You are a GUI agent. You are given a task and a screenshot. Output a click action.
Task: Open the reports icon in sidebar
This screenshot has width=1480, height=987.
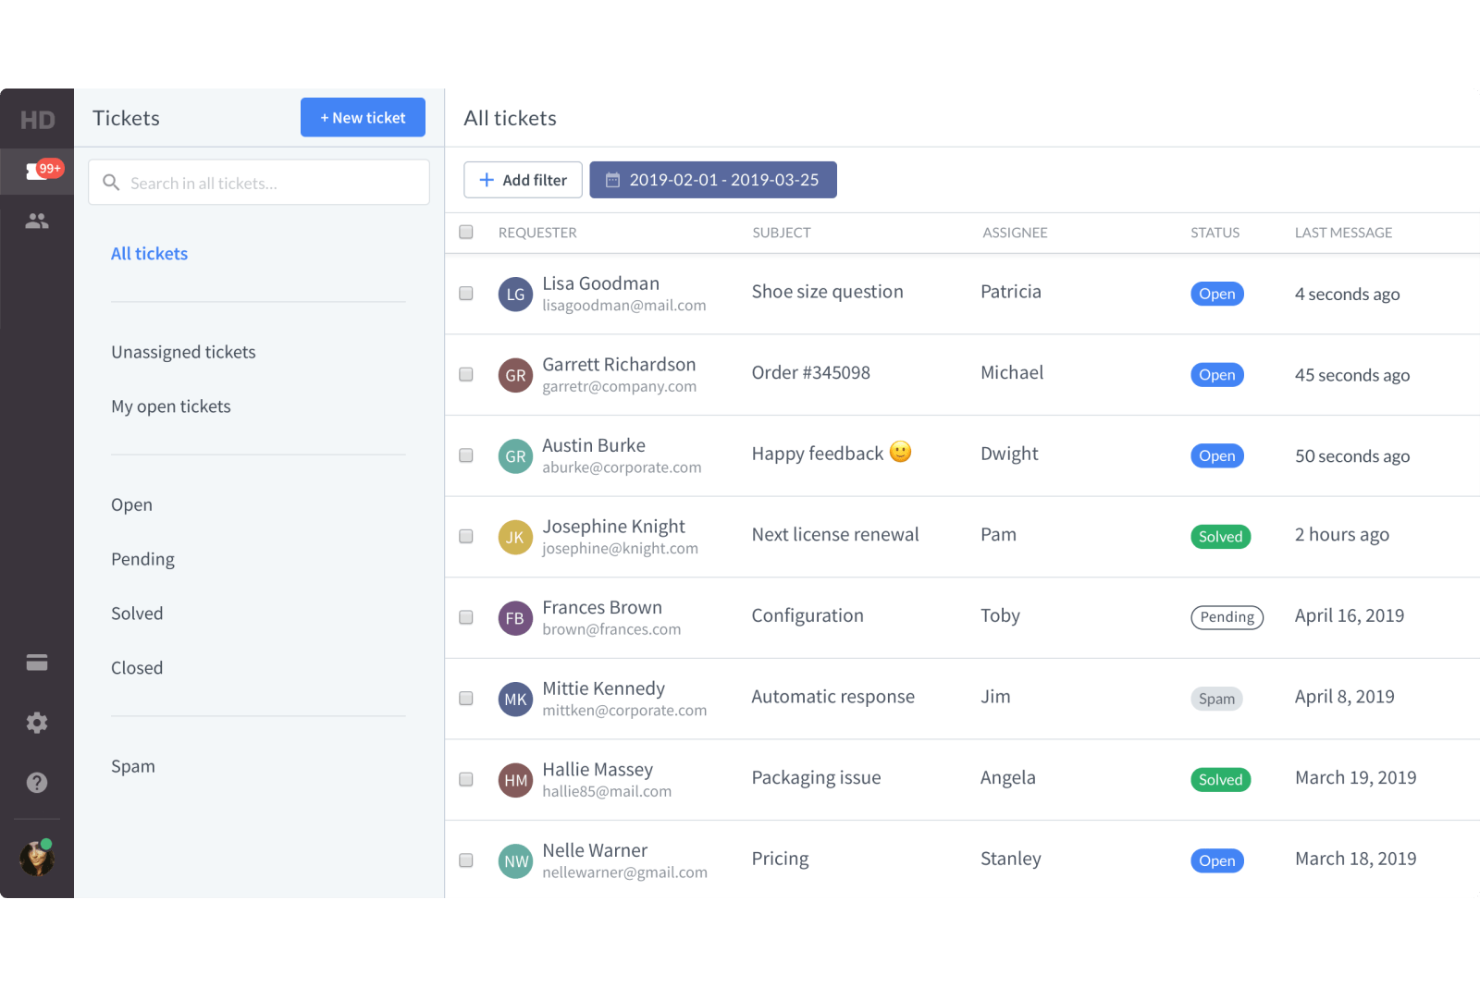tap(37, 661)
